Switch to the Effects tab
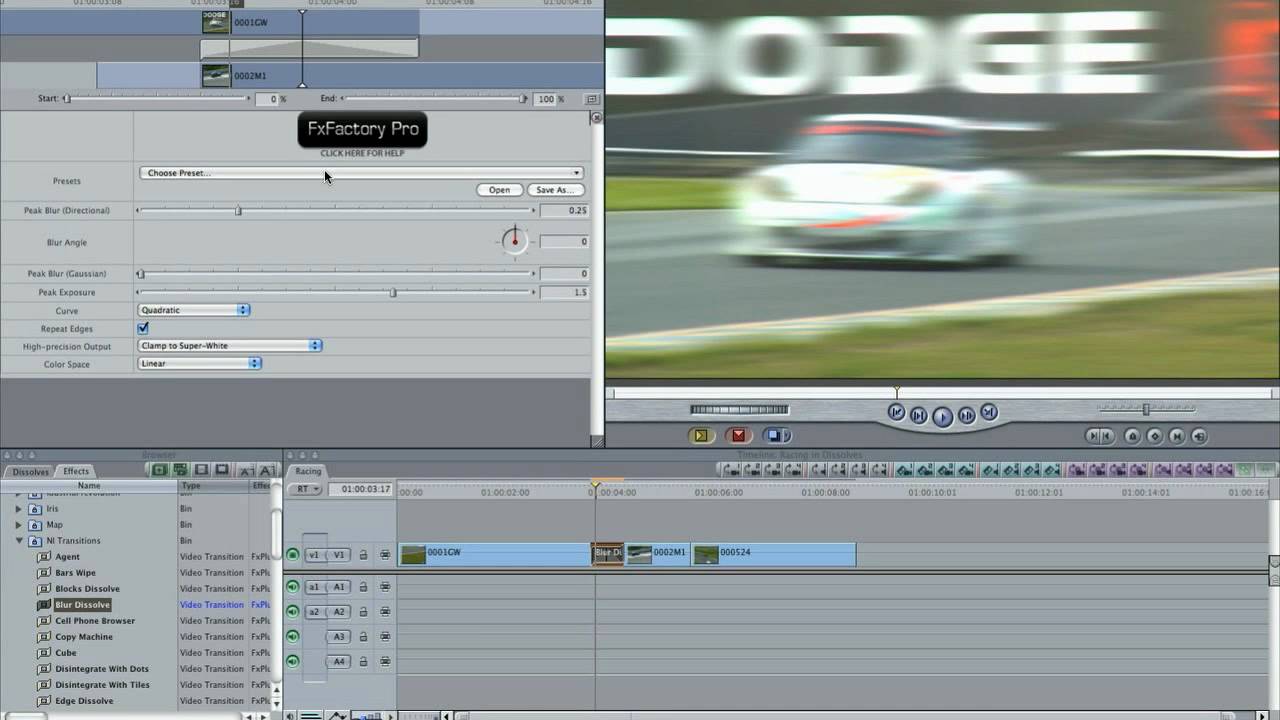 click(x=76, y=471)
